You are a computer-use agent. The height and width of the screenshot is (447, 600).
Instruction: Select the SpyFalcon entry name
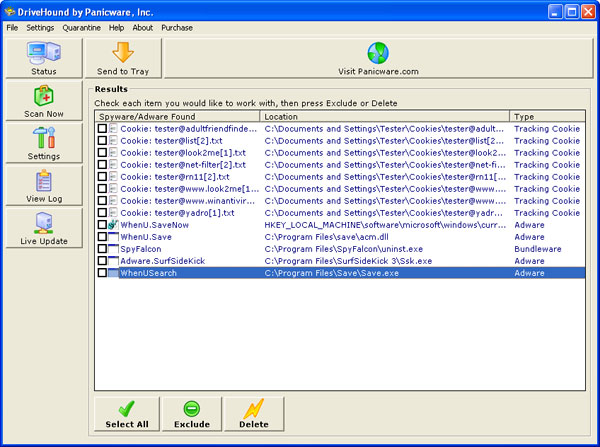click(x=141, y=249)
